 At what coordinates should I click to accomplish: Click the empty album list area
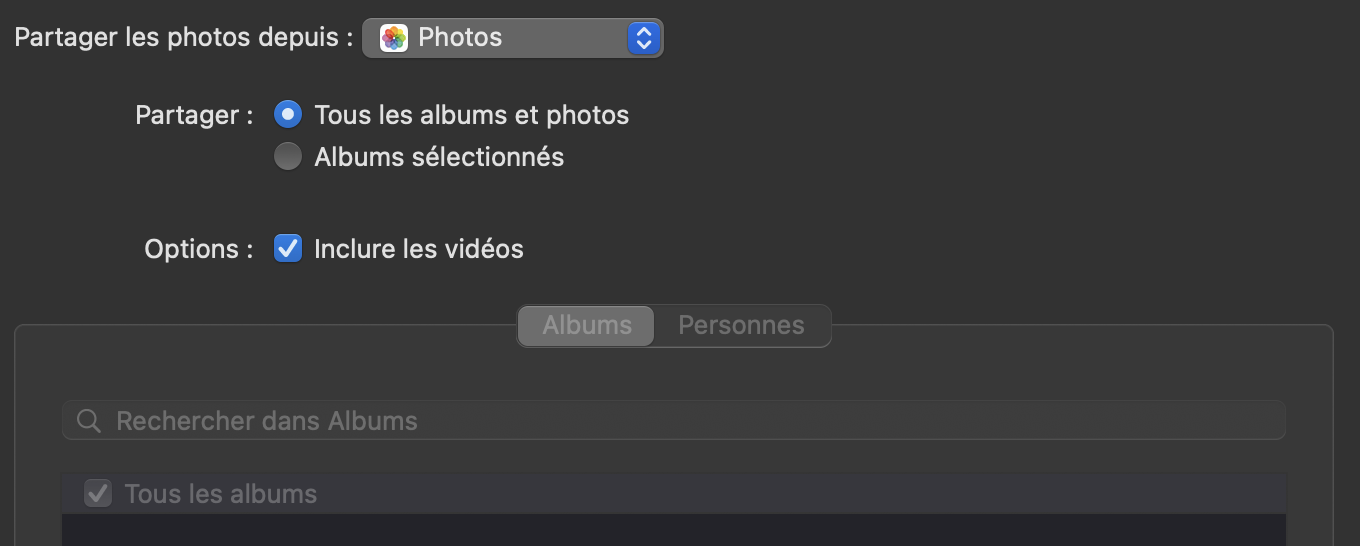[x=673, y=530]
